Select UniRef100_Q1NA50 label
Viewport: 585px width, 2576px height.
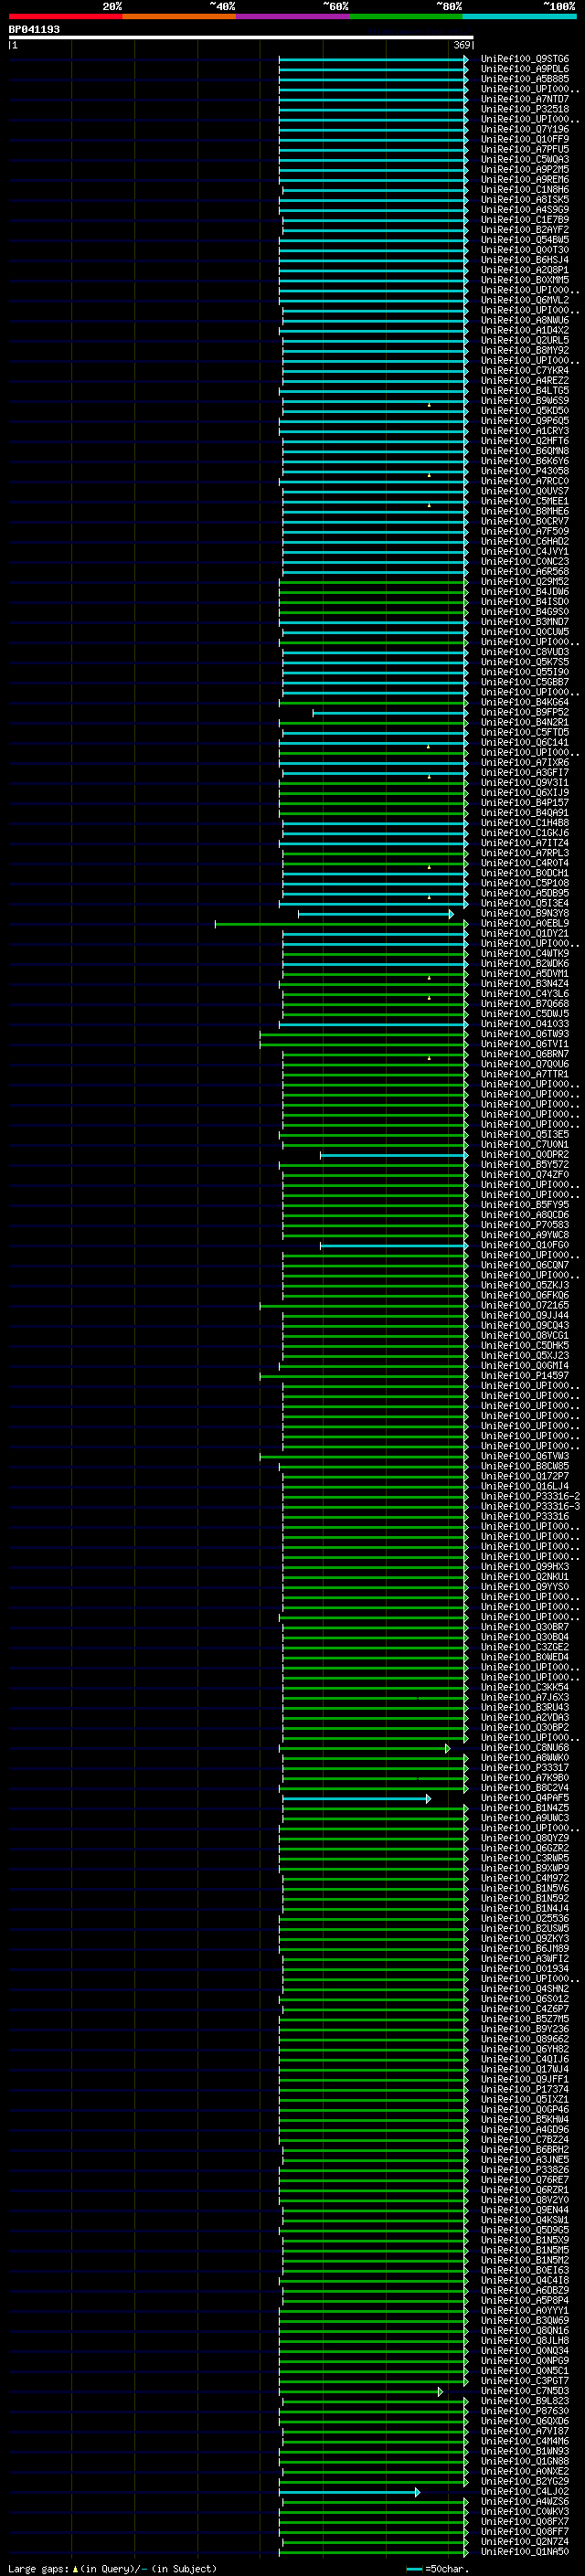click(524, 2551)
